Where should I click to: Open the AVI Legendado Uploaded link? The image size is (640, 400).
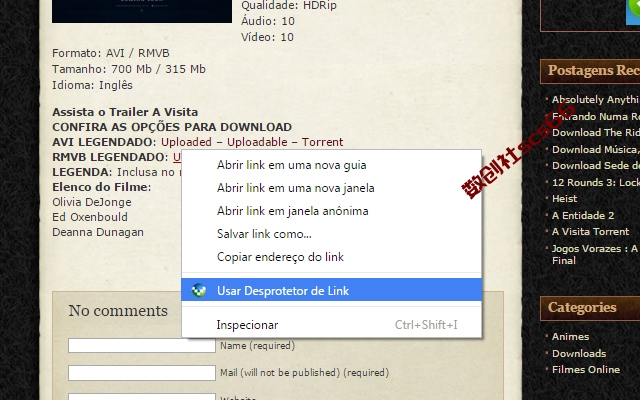tap(186, 142)
